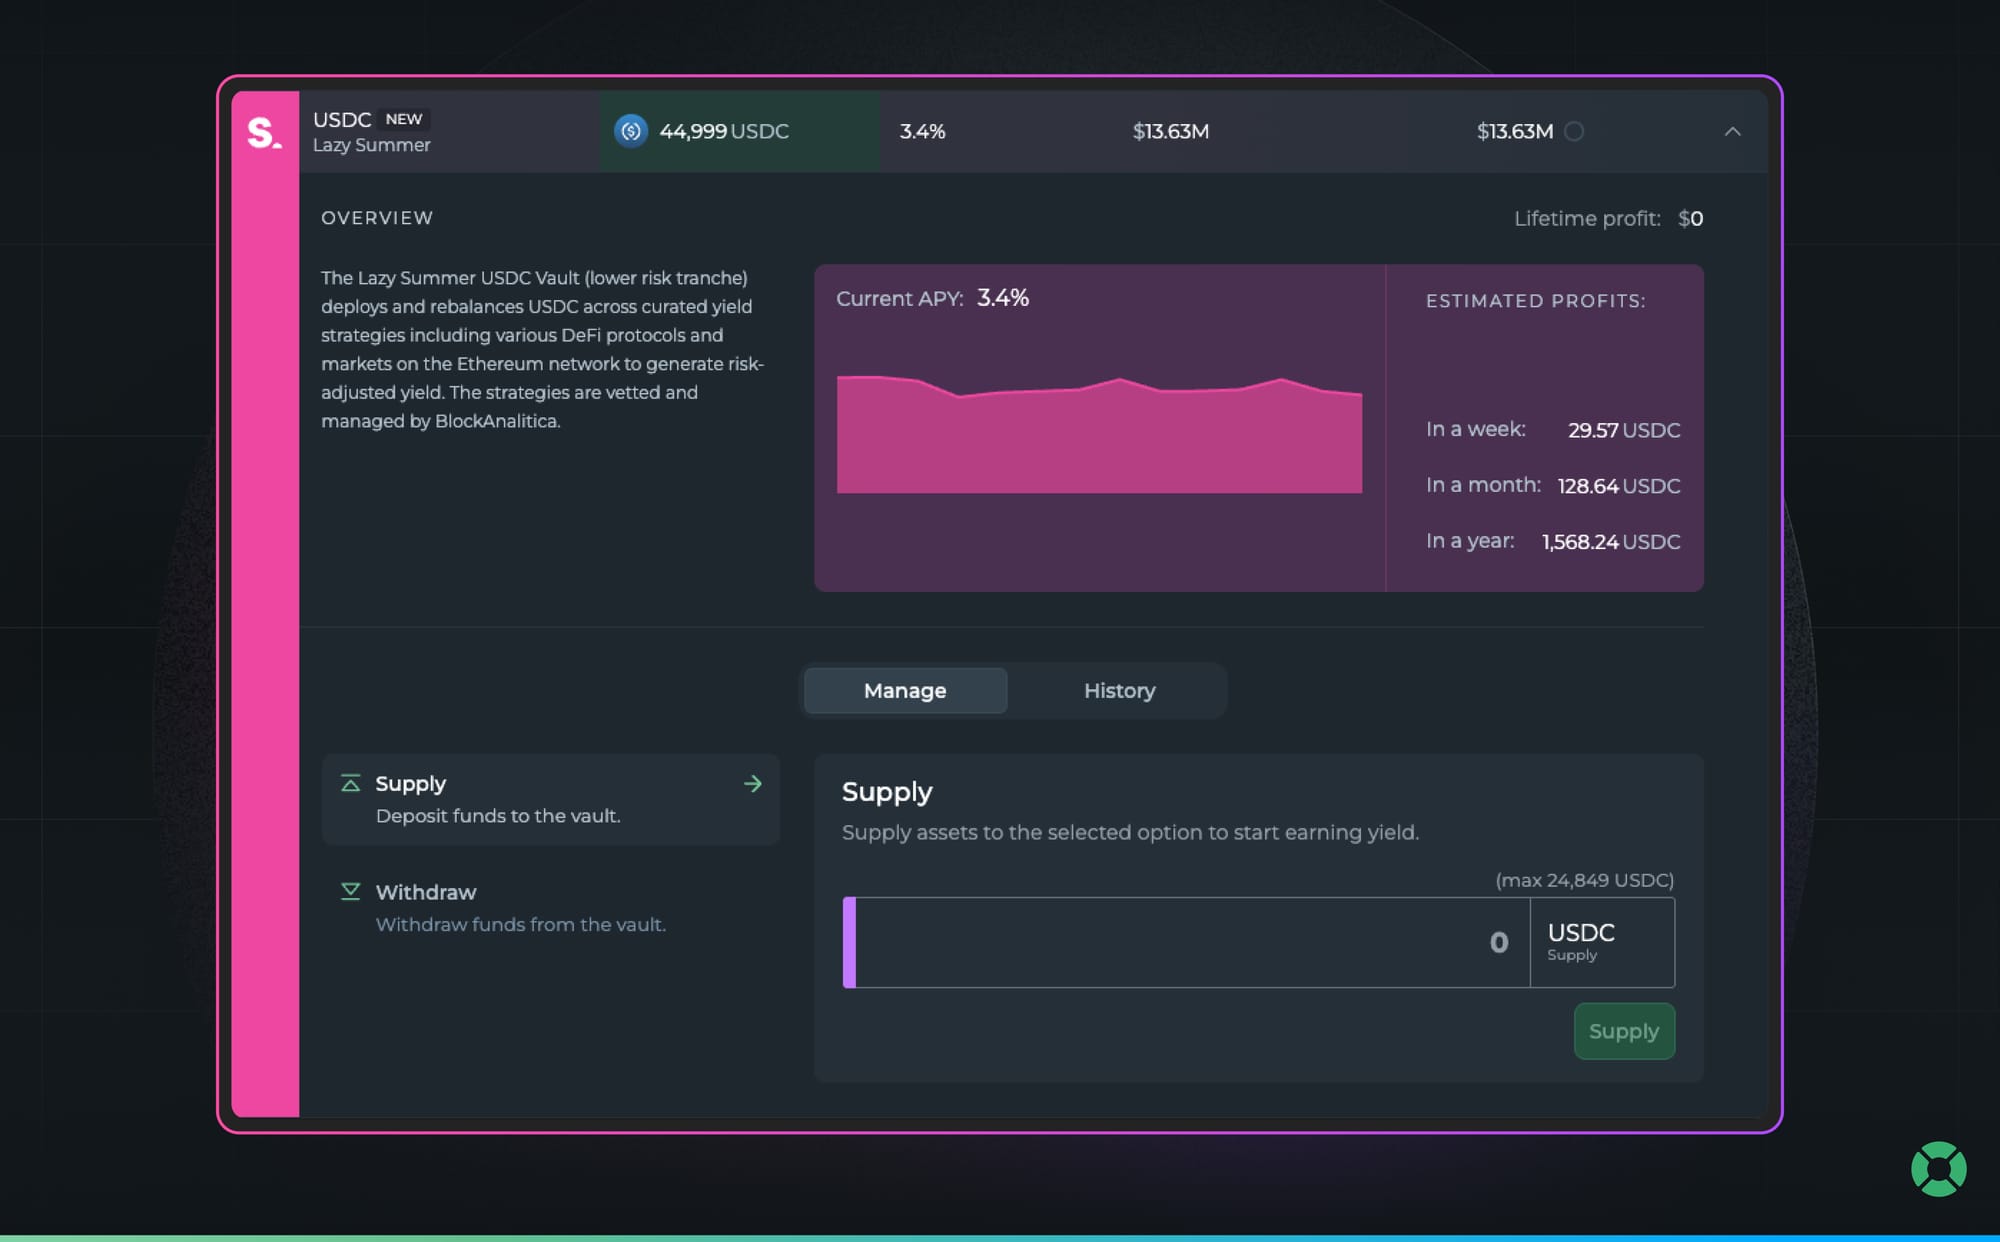
Task: Open the green help lifebuoy icon
Action: [x=1938, y=1168]
